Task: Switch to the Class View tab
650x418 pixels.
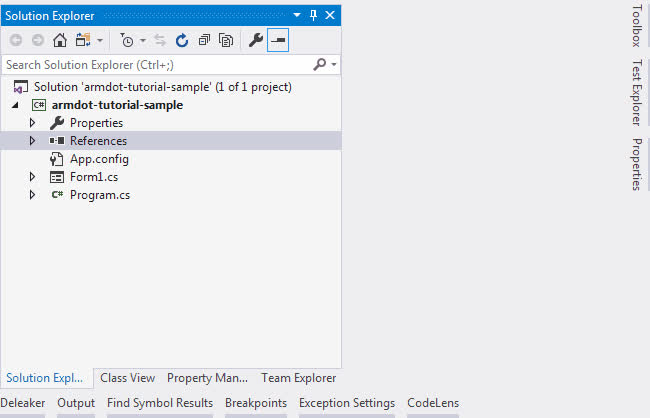Action: (127, 378)
